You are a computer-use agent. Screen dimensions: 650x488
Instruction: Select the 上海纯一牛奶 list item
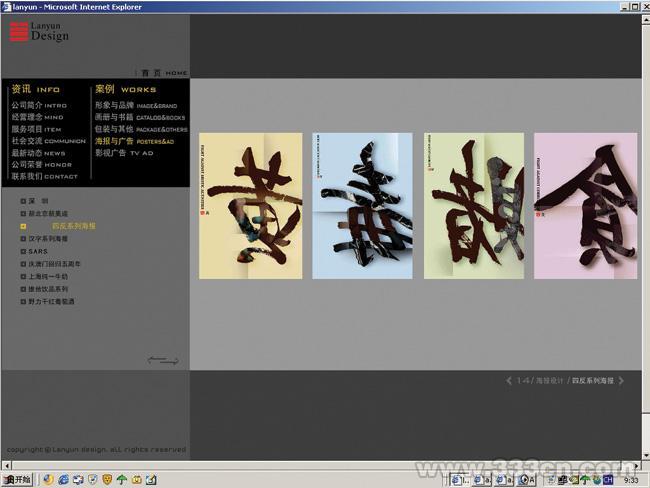click(48, 276)
